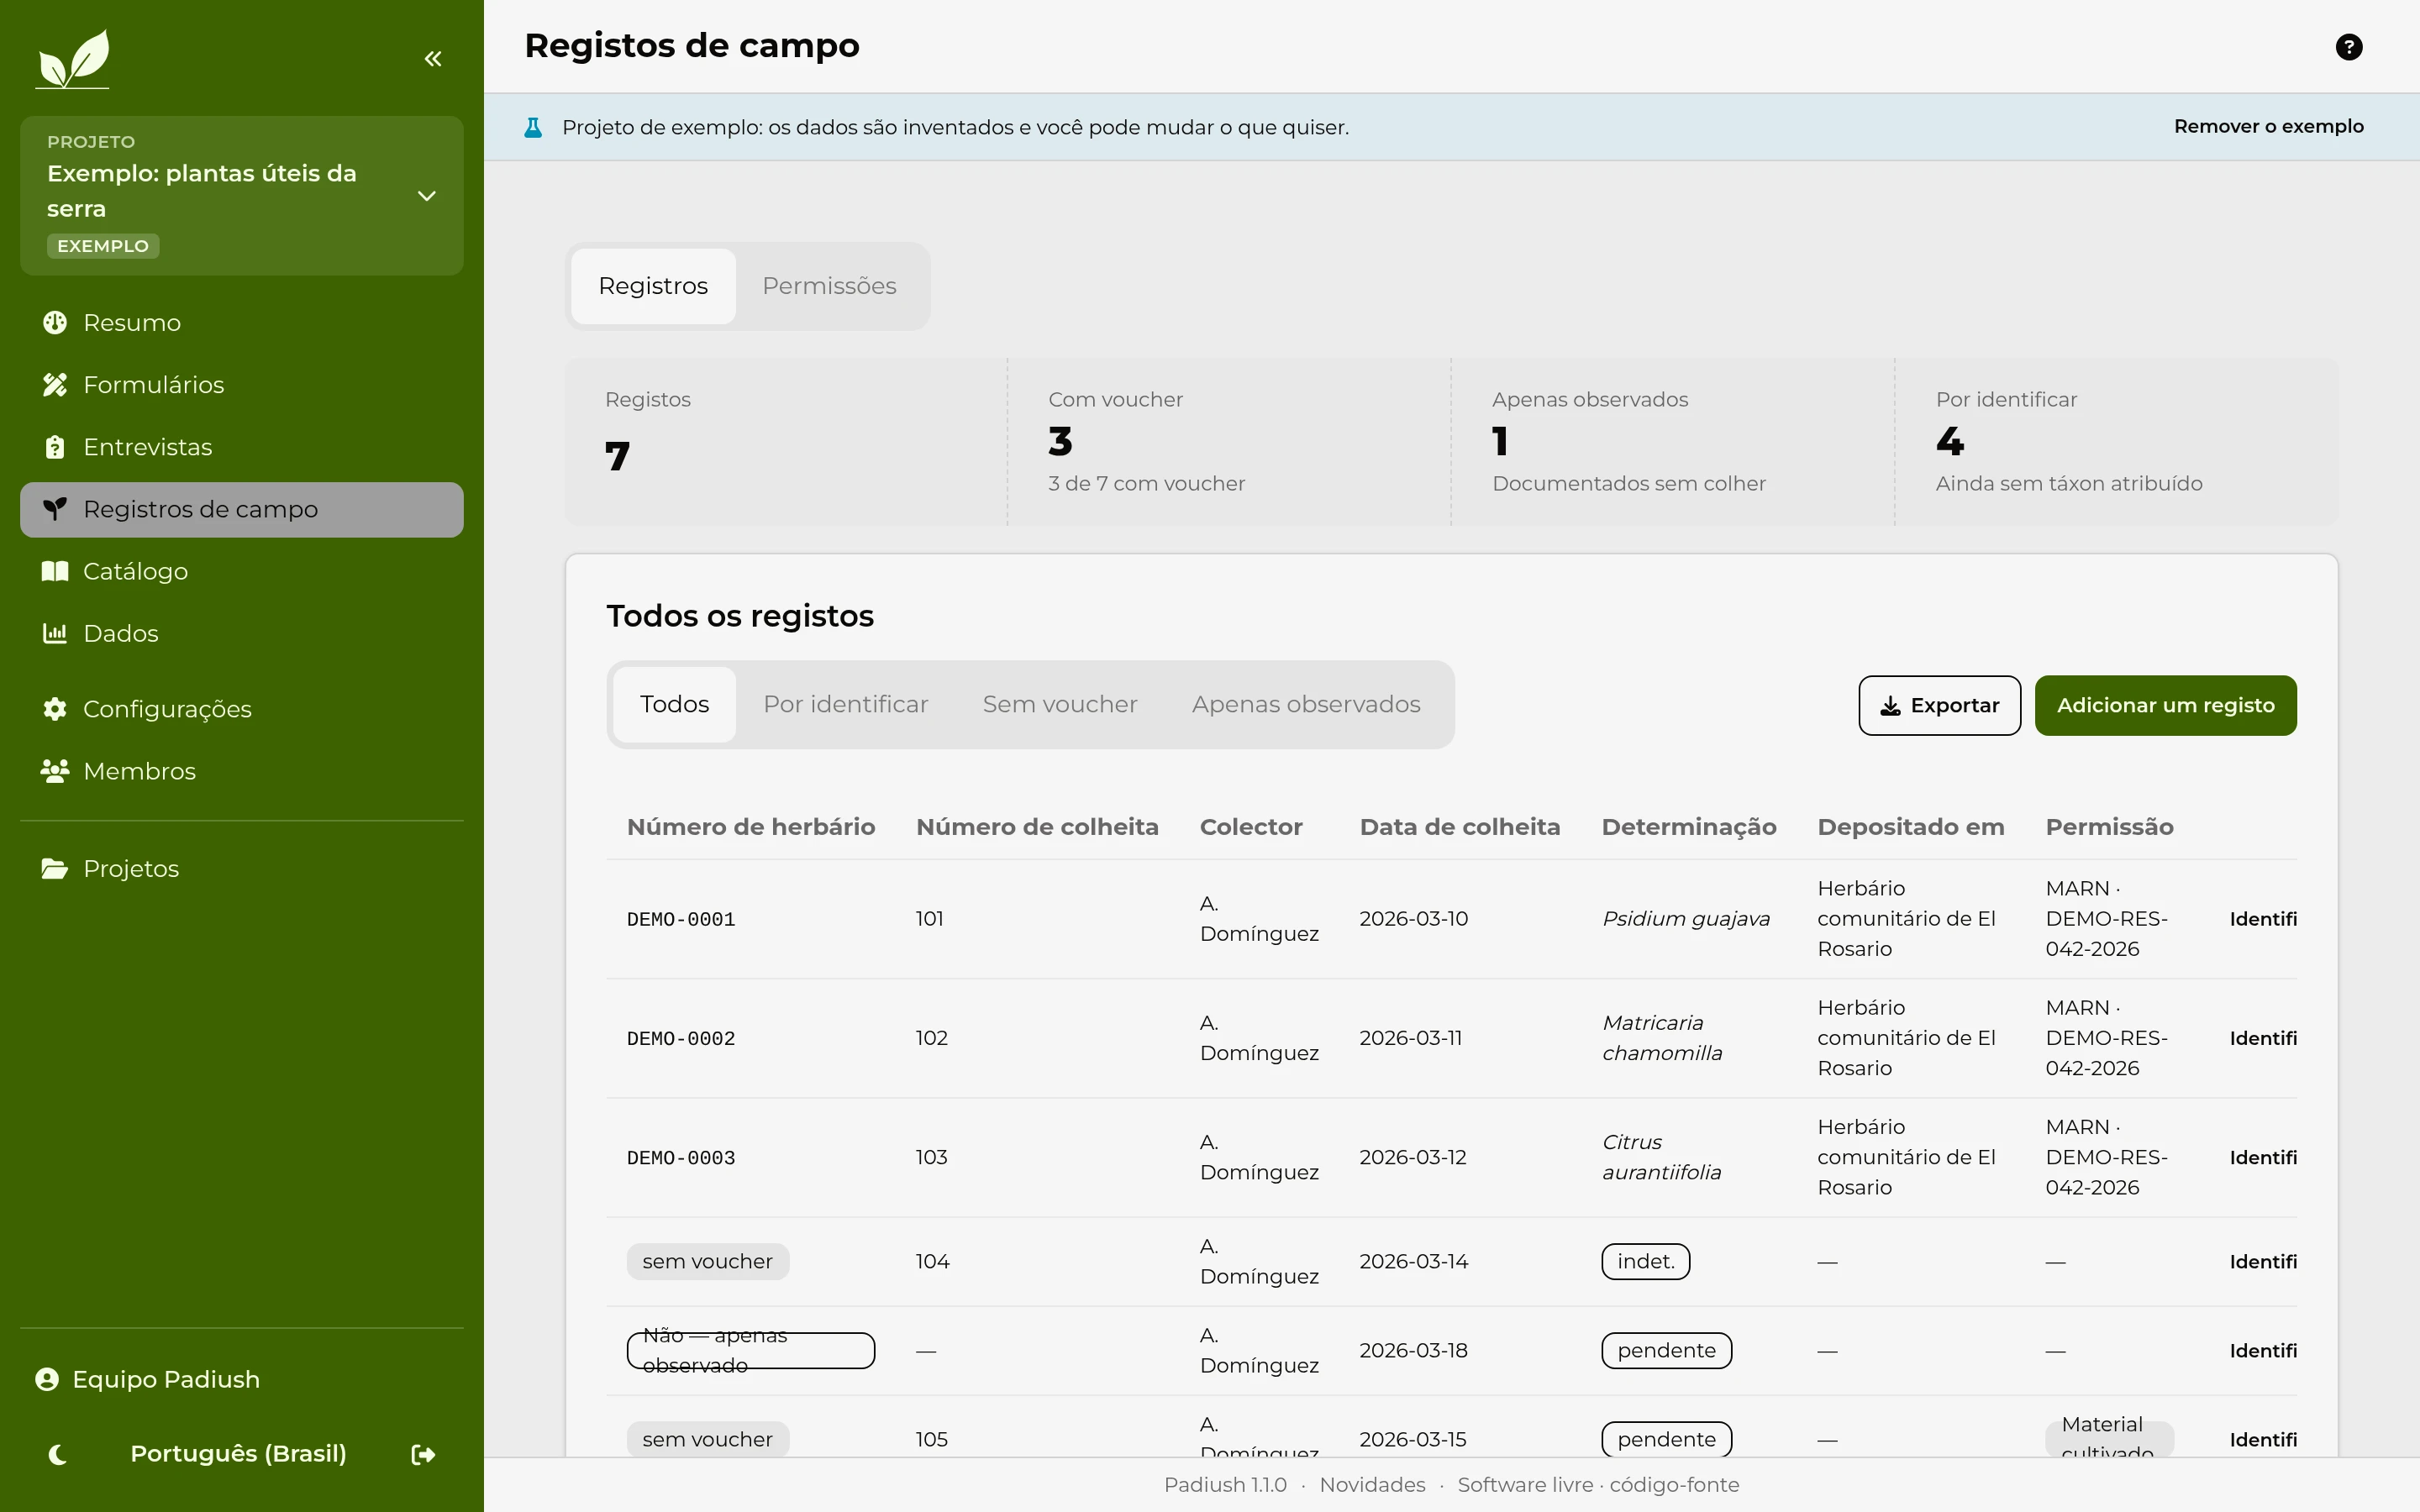
Task: Sort by Data de colheita column header
Action: tap(1459, 827)
